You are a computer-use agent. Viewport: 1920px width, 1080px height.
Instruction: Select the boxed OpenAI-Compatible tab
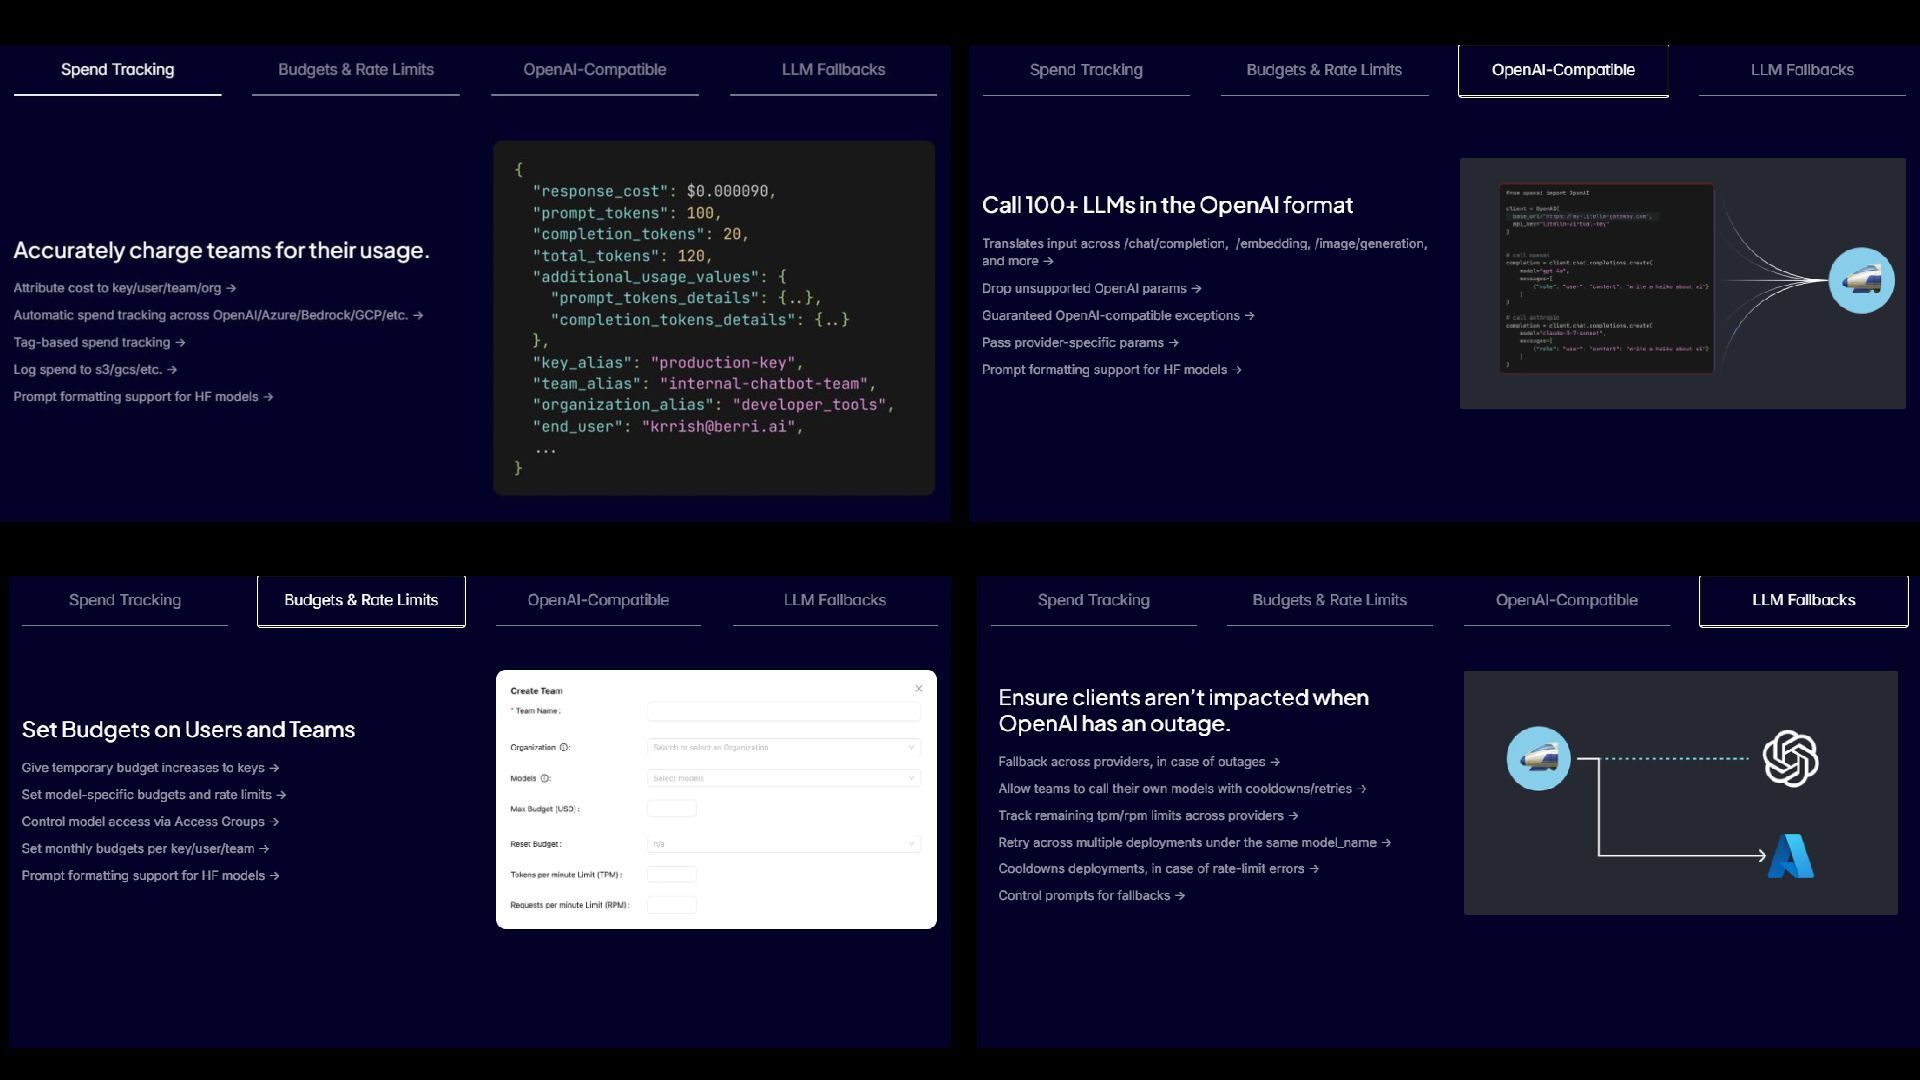[1563, 70]
